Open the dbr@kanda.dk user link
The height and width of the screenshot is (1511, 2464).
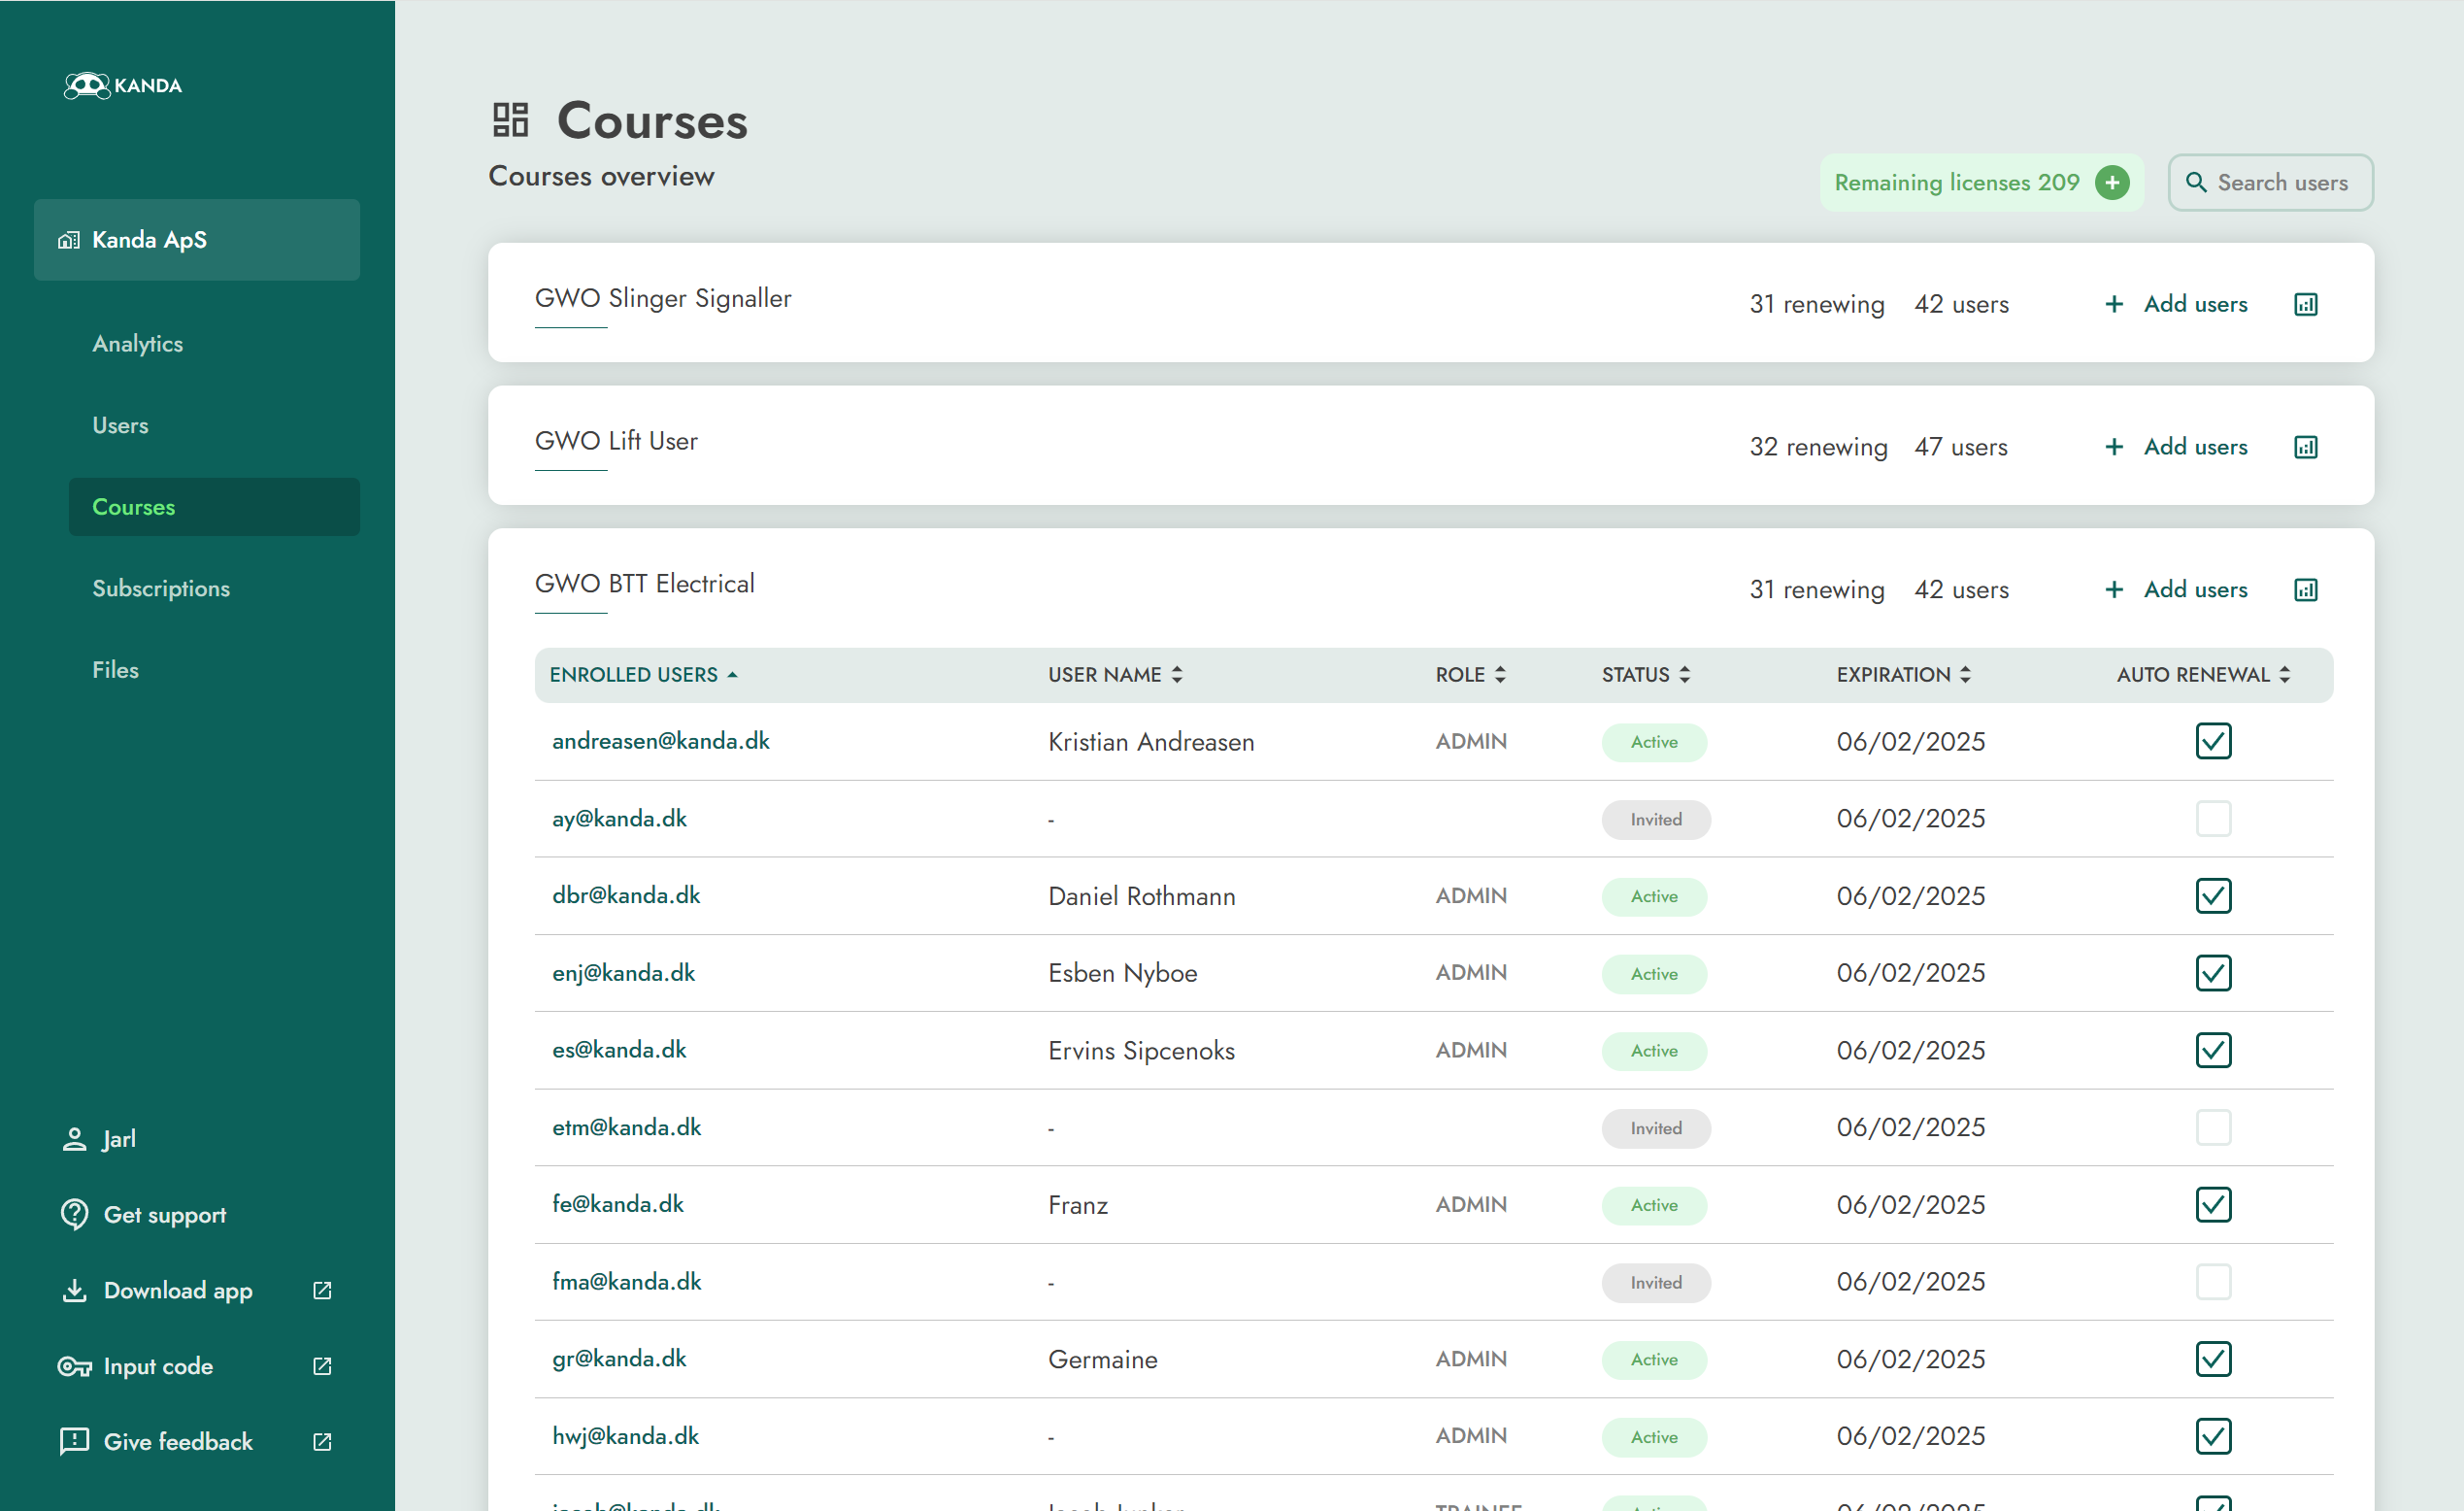pyautogui.click(x=626, y=895)
